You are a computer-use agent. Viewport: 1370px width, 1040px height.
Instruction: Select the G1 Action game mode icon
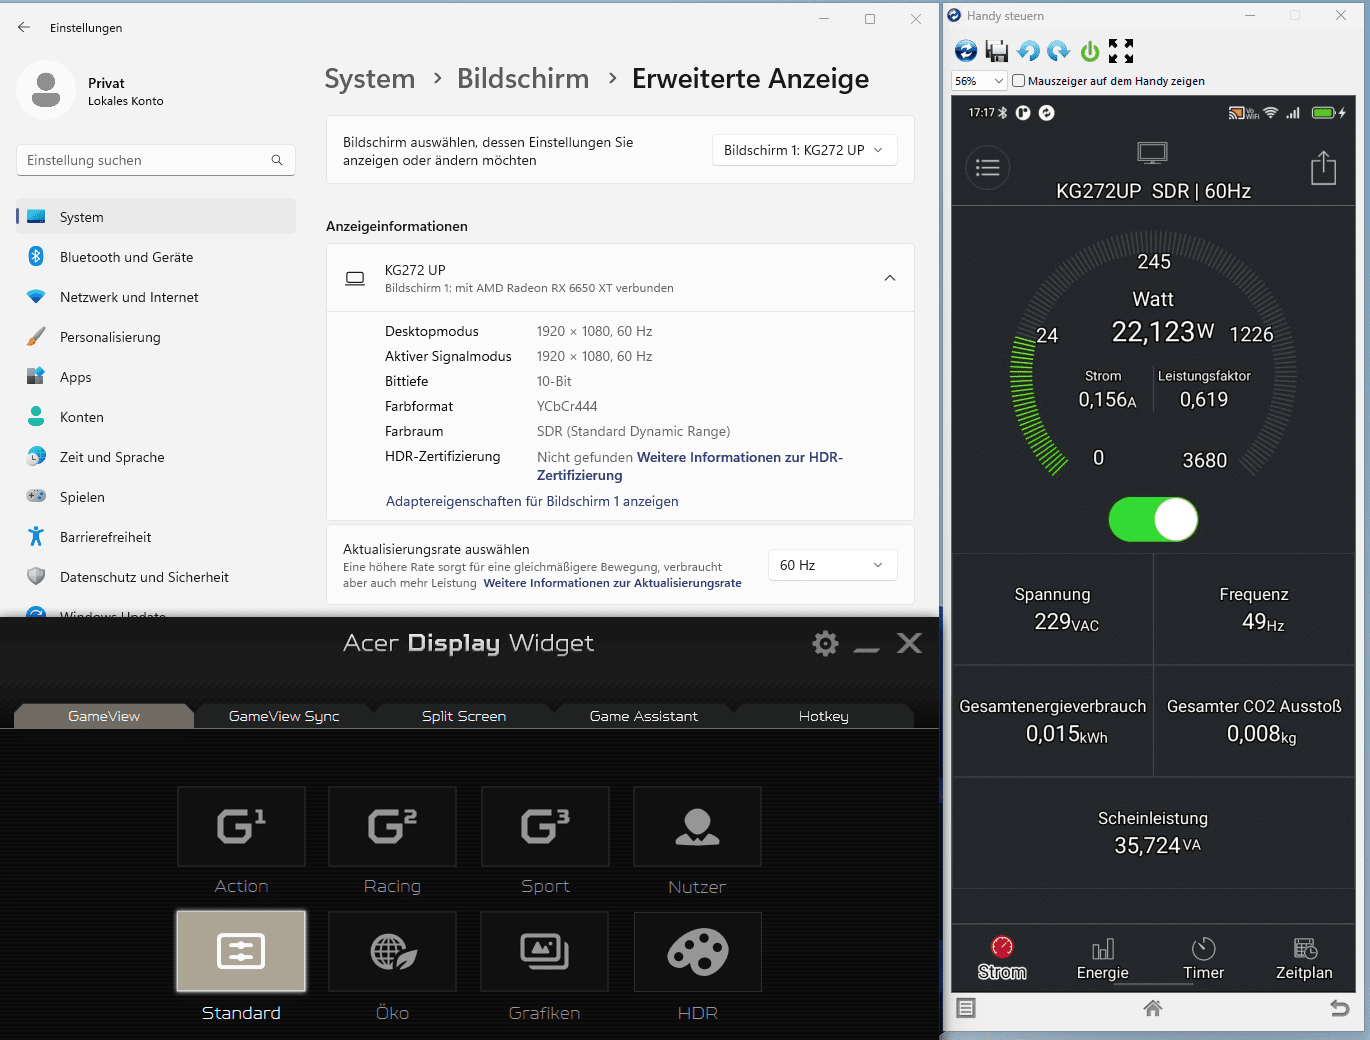pyautogui.click(x=241, y=826)
